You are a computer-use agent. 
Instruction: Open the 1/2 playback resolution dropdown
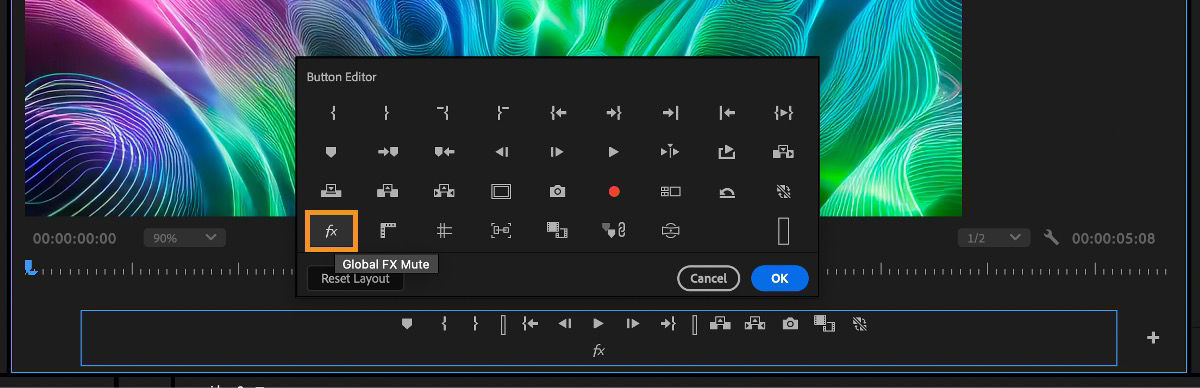pos(993,238)
